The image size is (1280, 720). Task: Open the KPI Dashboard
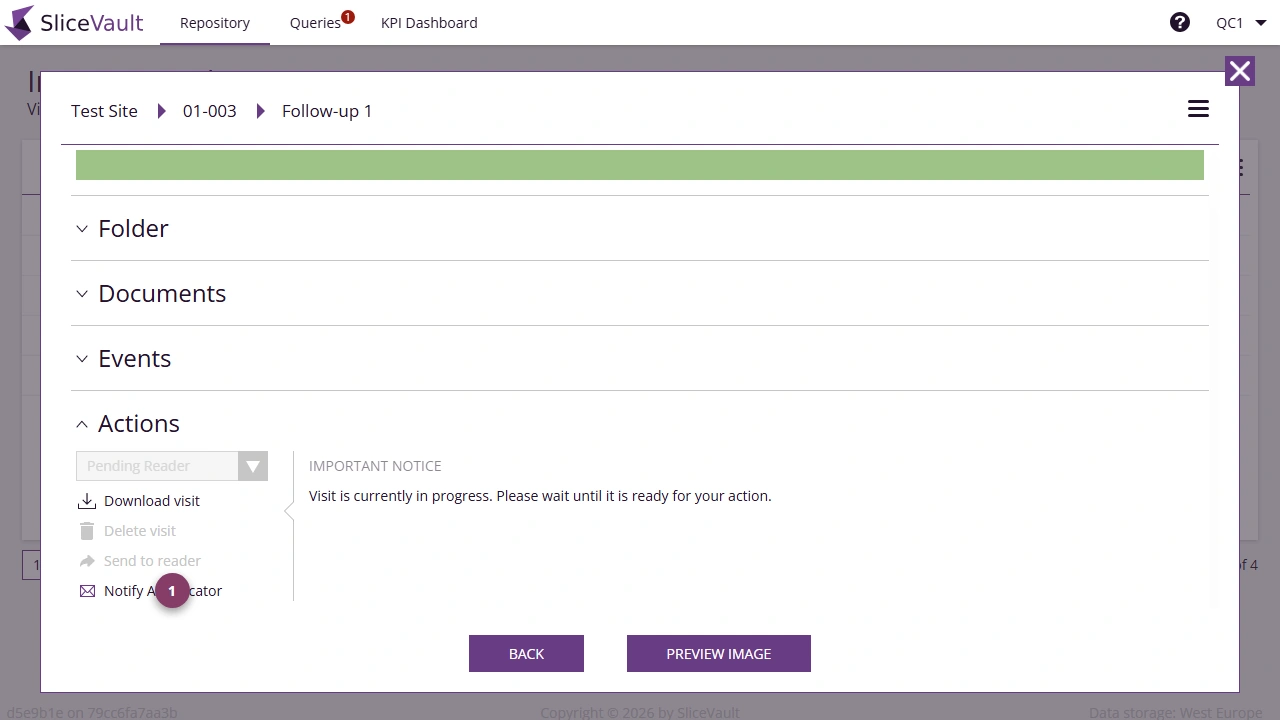[x=429, y=22]
